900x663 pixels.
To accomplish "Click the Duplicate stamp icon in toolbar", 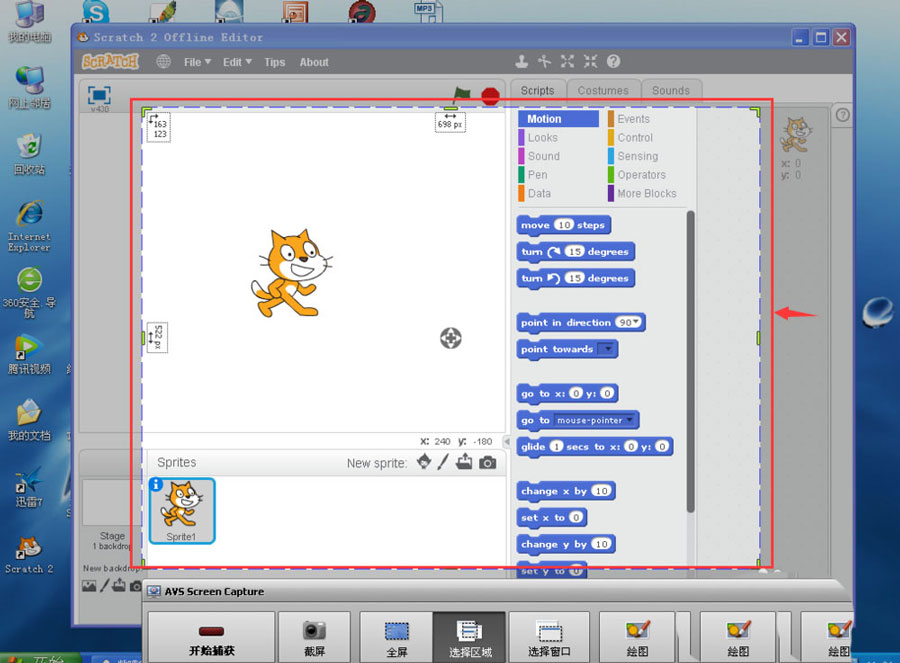I will click(521, 61).
